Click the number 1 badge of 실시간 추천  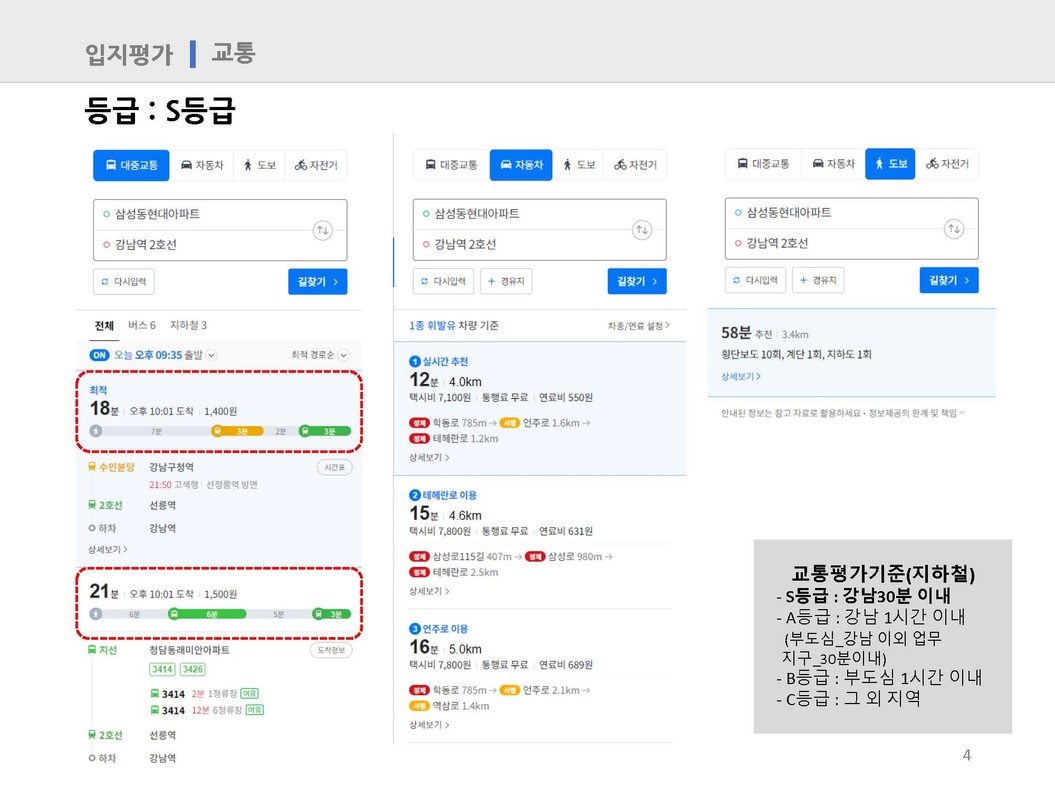click(x=414, y=362)
